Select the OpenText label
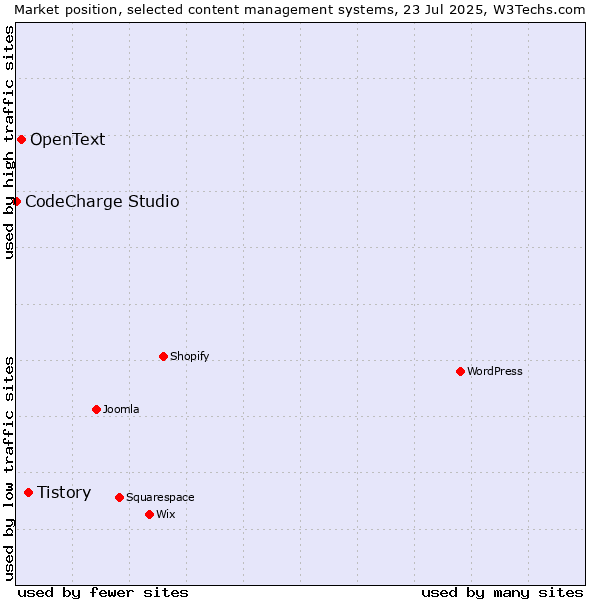 click(x=68, y=140)
